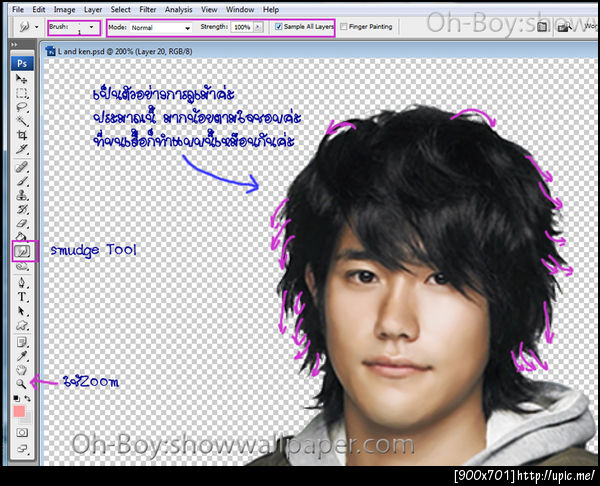Open the Image menu
The height and width of the screenshot is (486, 600).
click(x=64, y=10)
